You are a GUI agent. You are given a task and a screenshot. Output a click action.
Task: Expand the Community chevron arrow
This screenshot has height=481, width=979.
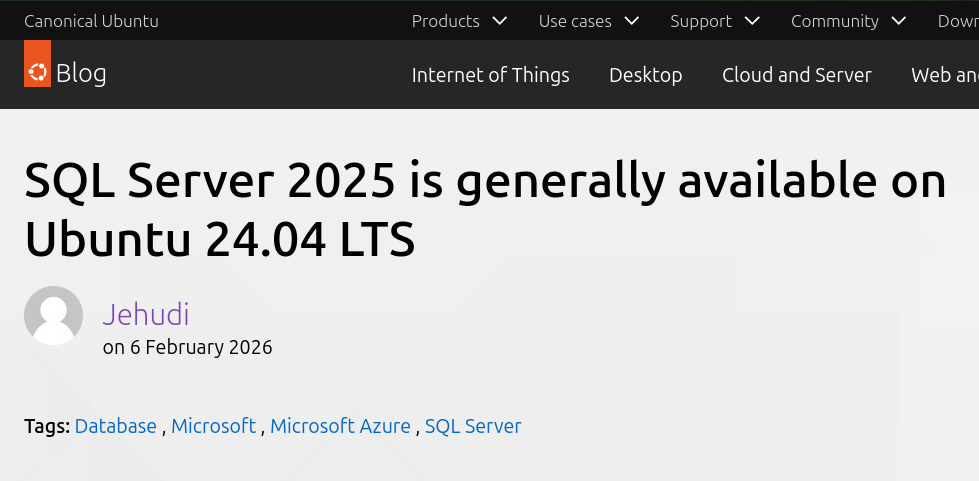point(898,21)
